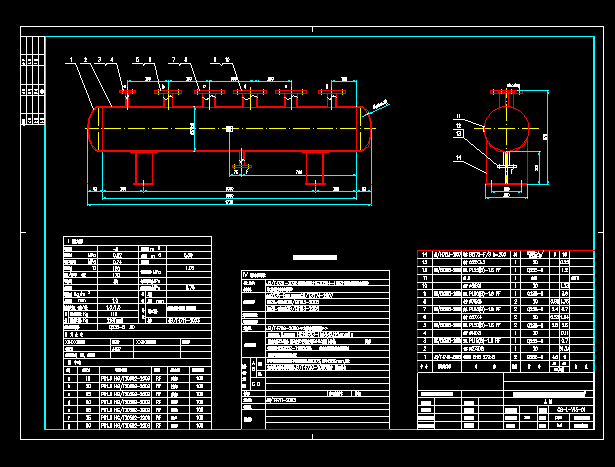Select the white title bar above the requirements table
This screenshot has width=615, height=467.
315,259
